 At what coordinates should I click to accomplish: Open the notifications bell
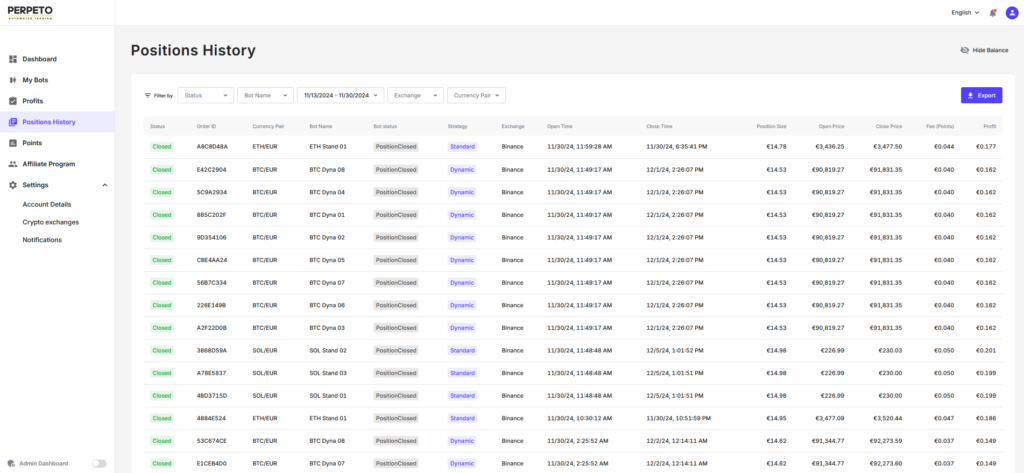[993, 12]
